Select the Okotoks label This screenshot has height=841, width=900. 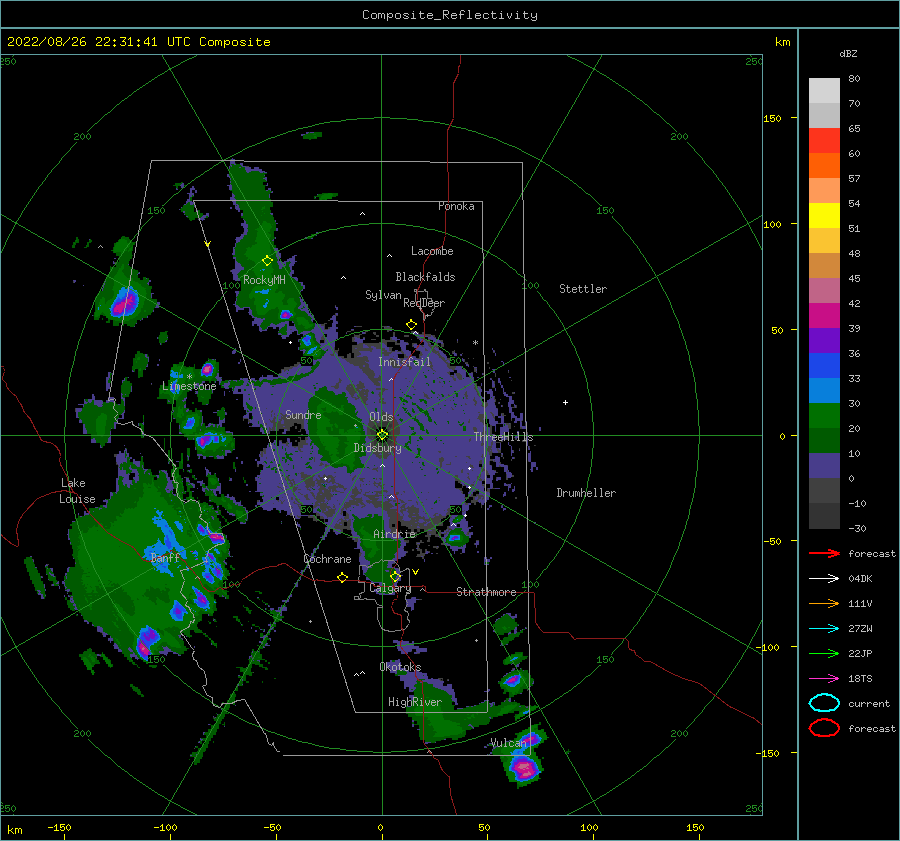[400, 667]
